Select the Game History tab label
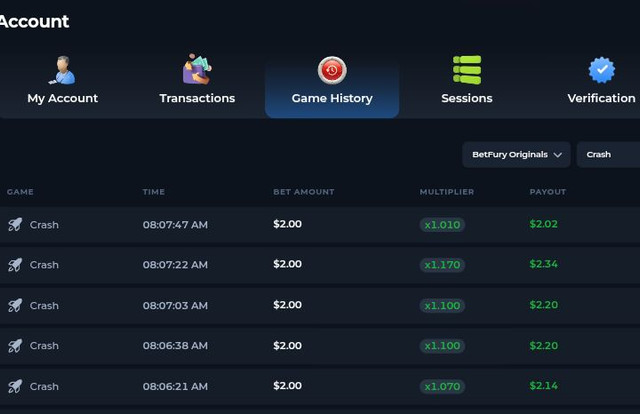The height and width of the screenshot is (414, 640). tap(332, 98)
